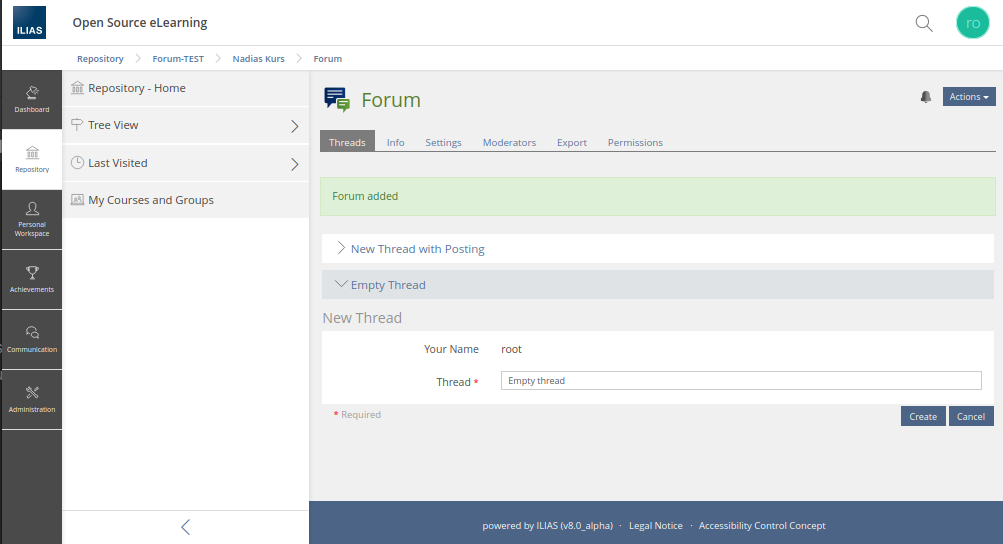Open Achievements trophy icon
This screenshot has width=1003, height=544.
click(x=32, y=279)
